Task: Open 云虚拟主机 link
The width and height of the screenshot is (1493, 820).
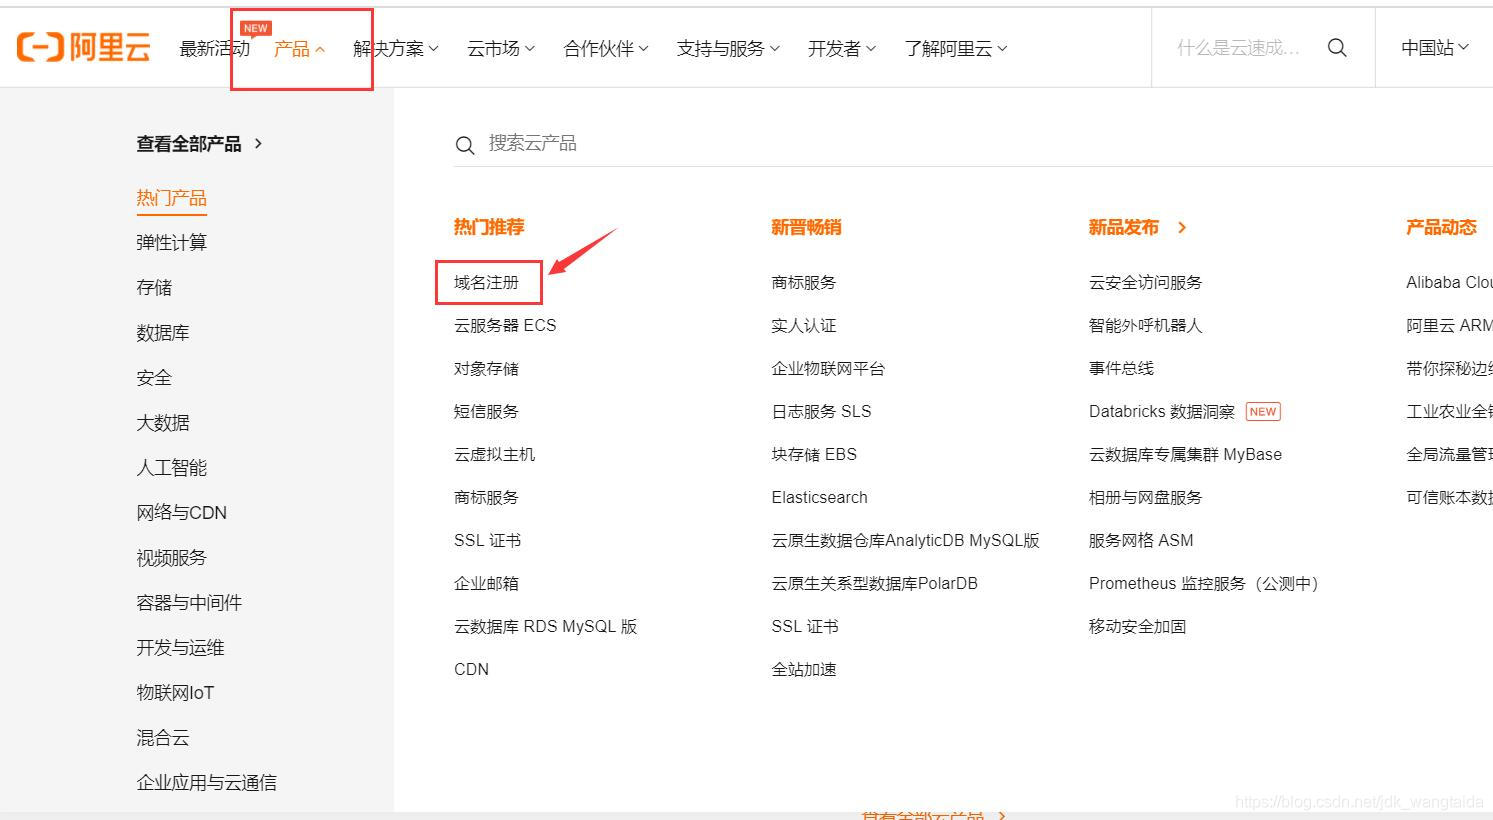Action: pyautogui.click(x=494, y=454)
